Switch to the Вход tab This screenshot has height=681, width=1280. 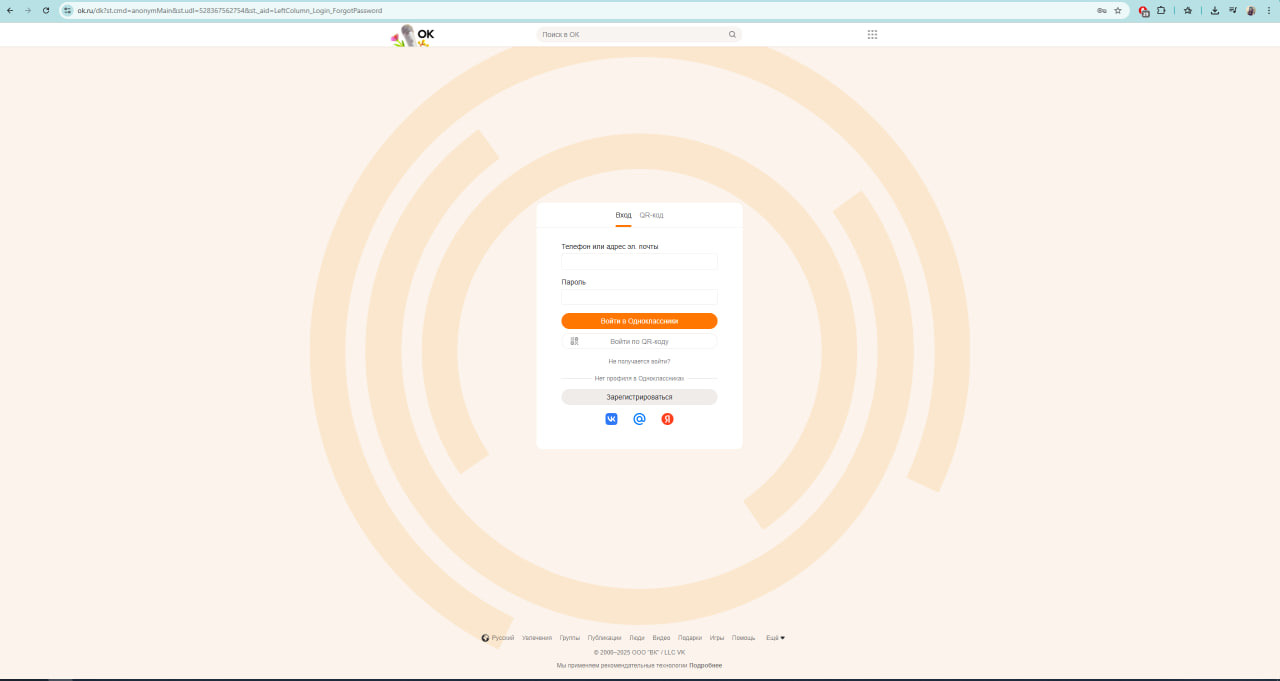point(623,215)
